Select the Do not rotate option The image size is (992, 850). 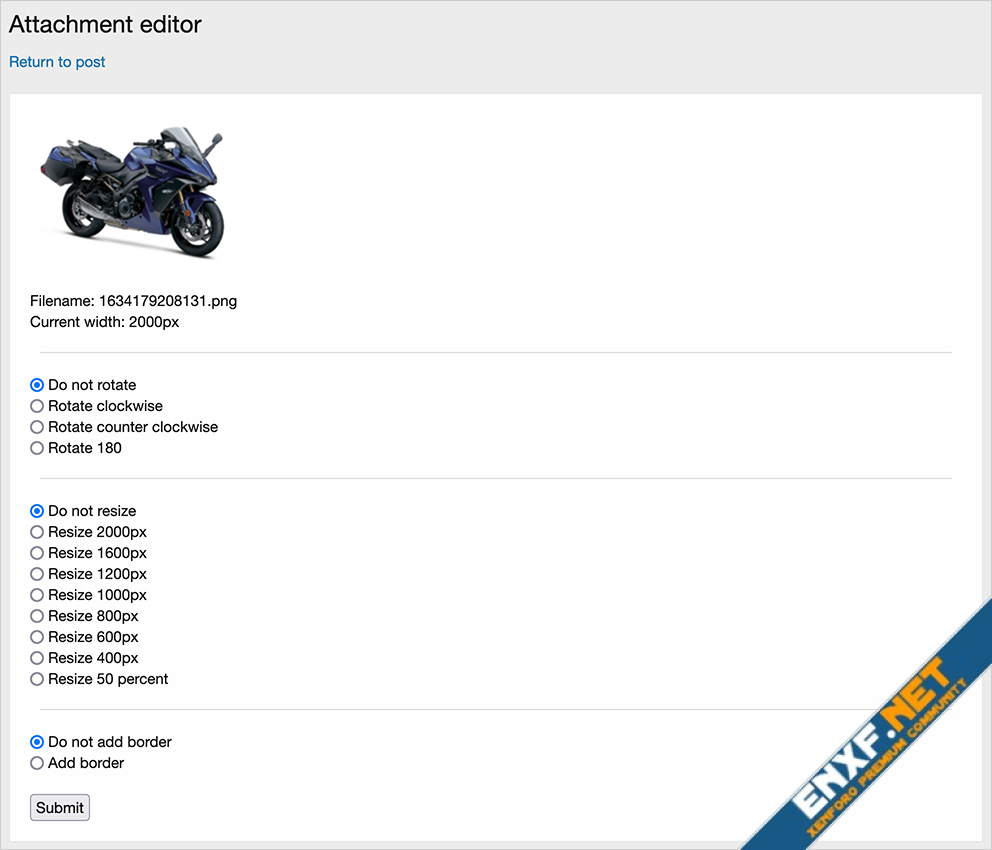pos(37,385)
